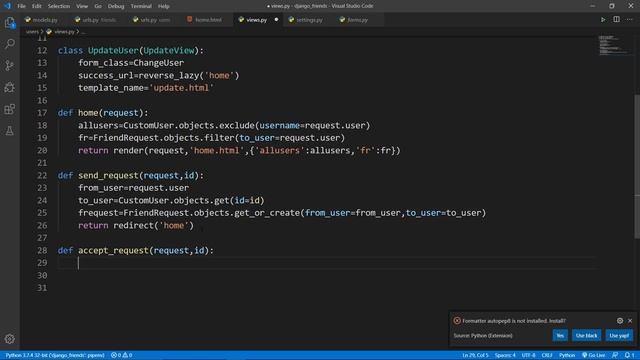Image resolution: width=640 pixels, height=360 pixels.
Task: Click line number 17 in gutter
Action: 42,113
